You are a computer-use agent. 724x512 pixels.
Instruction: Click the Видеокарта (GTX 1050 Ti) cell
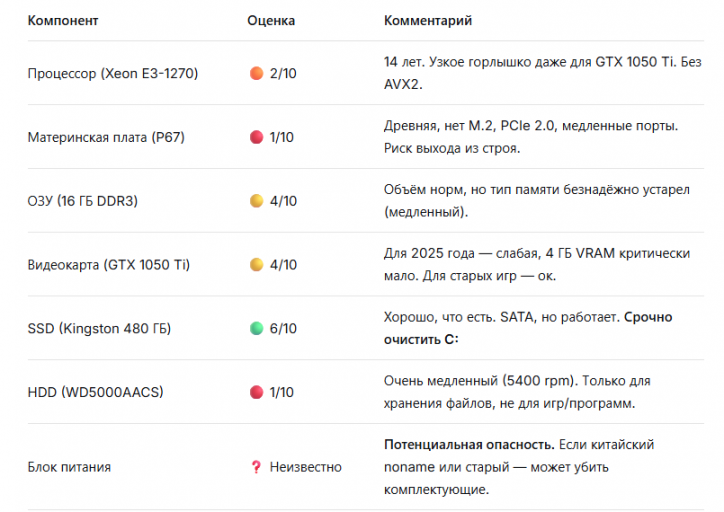pyautogui.click(x=108, y=265)
